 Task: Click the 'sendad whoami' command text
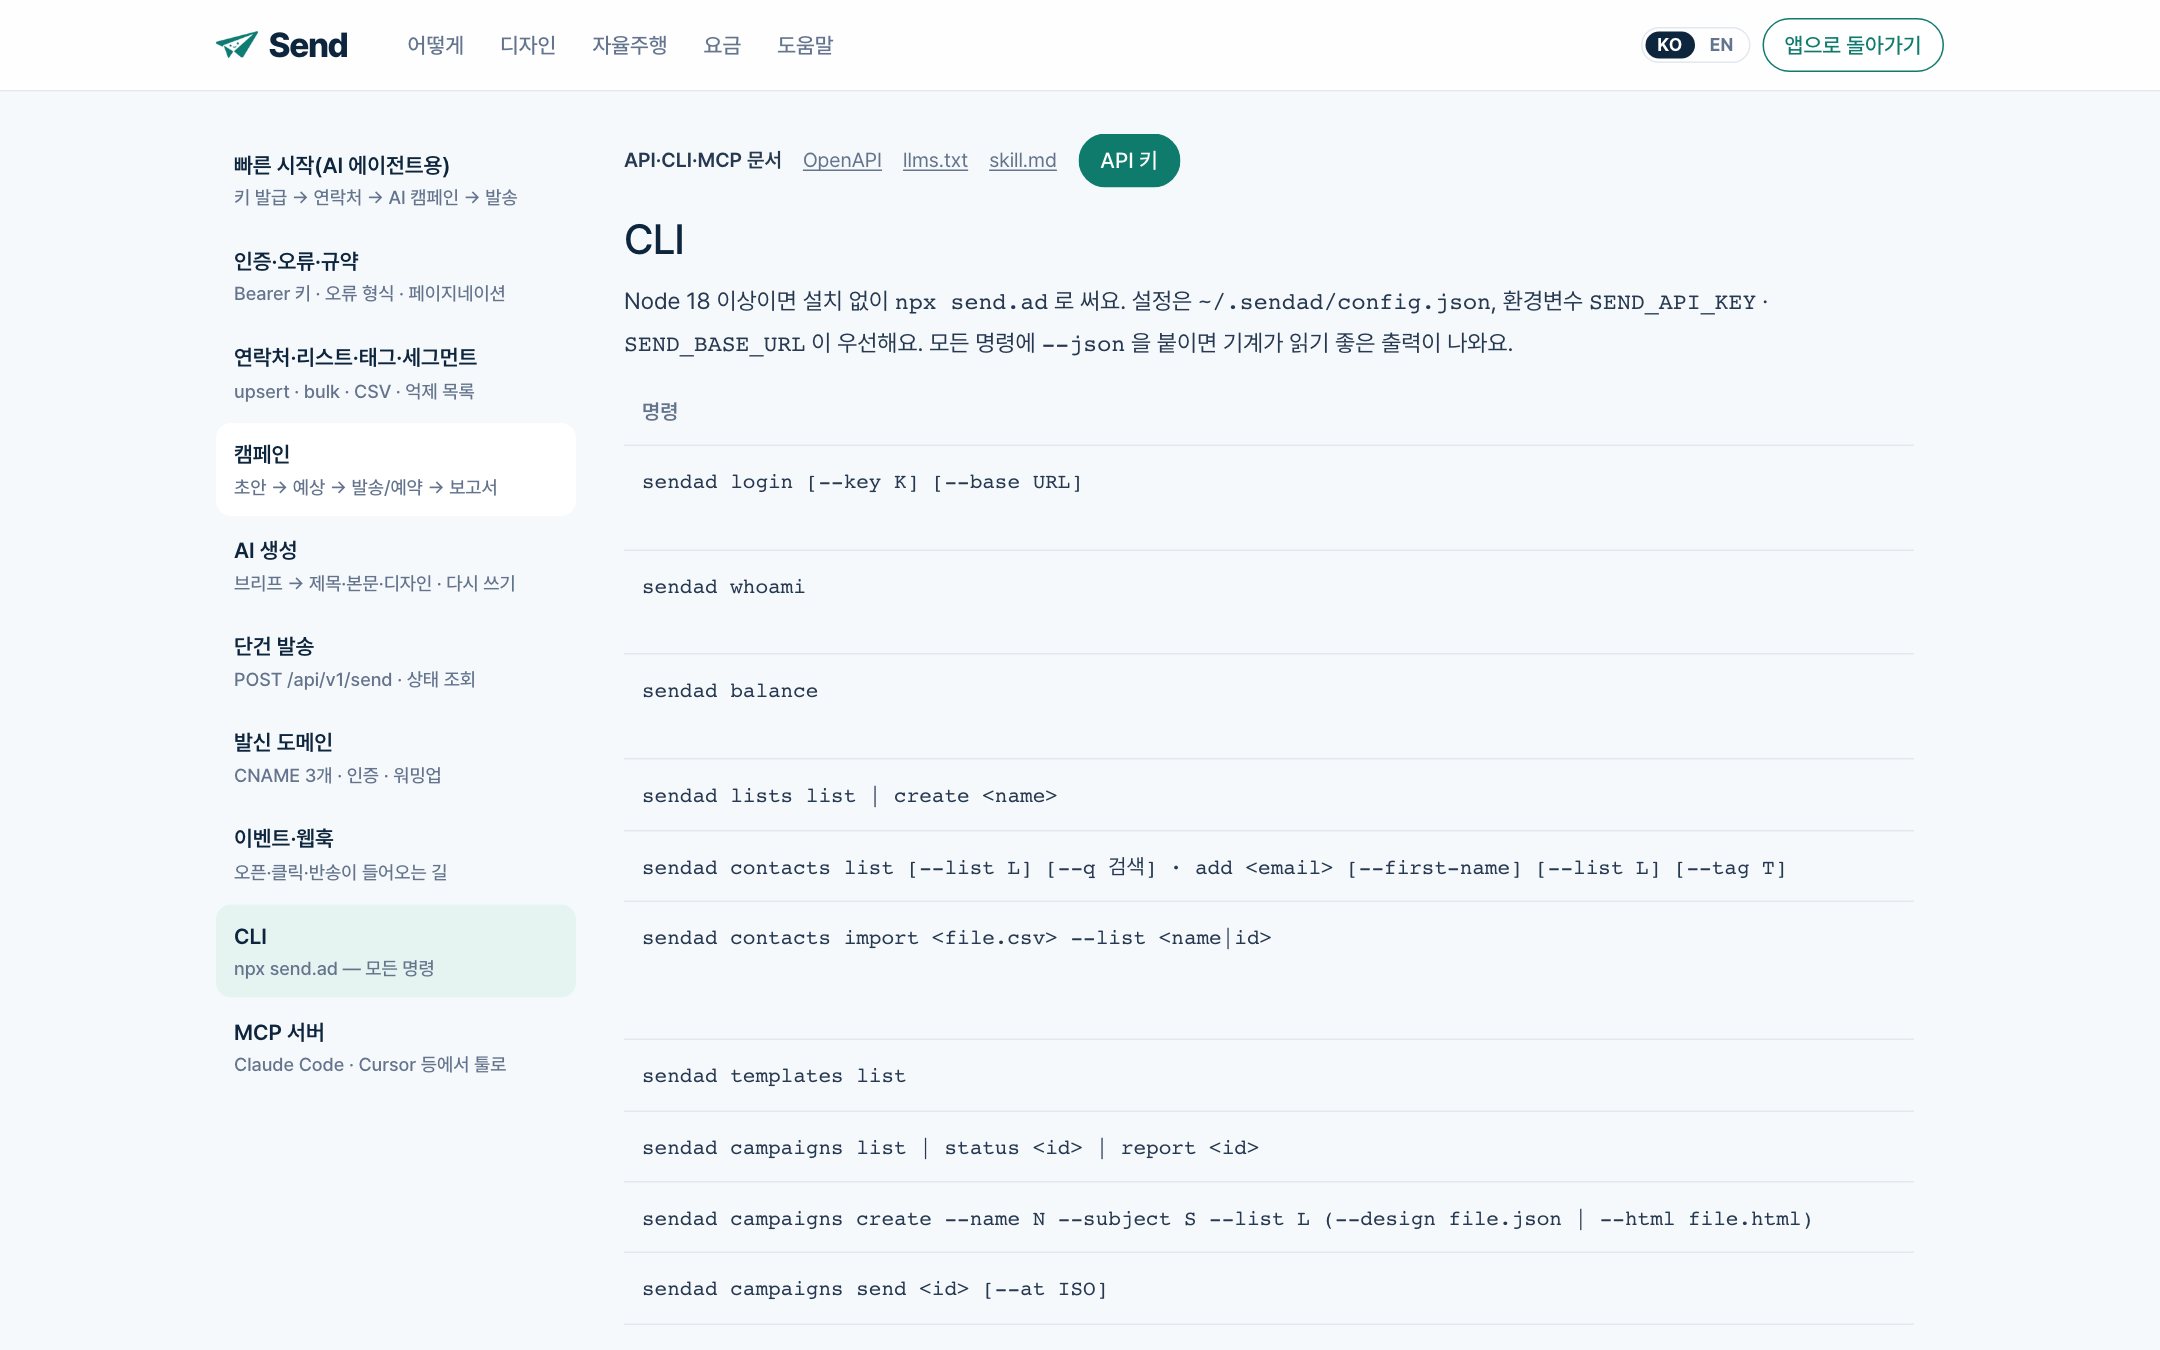pos(723,587)
